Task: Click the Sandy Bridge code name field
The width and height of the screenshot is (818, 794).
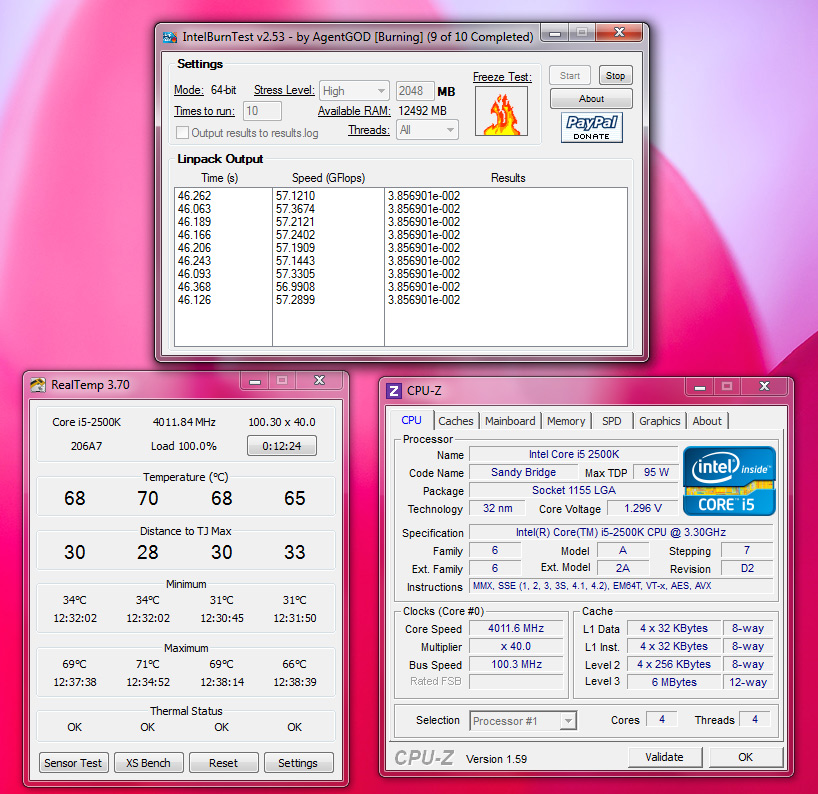Action: pyautogui.click(x=523, y=472)
